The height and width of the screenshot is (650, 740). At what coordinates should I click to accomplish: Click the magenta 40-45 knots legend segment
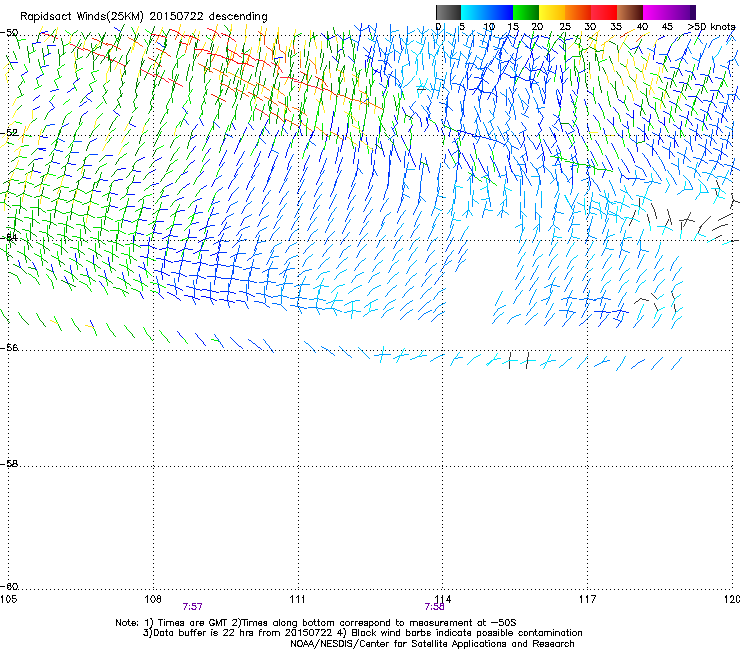click(x=656, y=12)
